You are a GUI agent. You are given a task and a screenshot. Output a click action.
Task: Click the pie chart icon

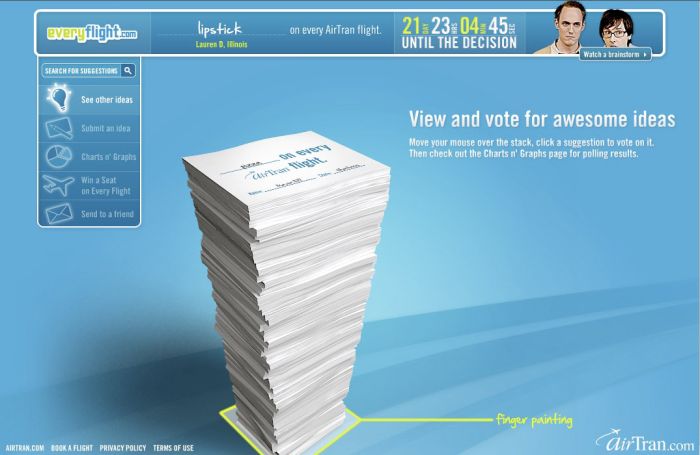[x=59, y=157]
